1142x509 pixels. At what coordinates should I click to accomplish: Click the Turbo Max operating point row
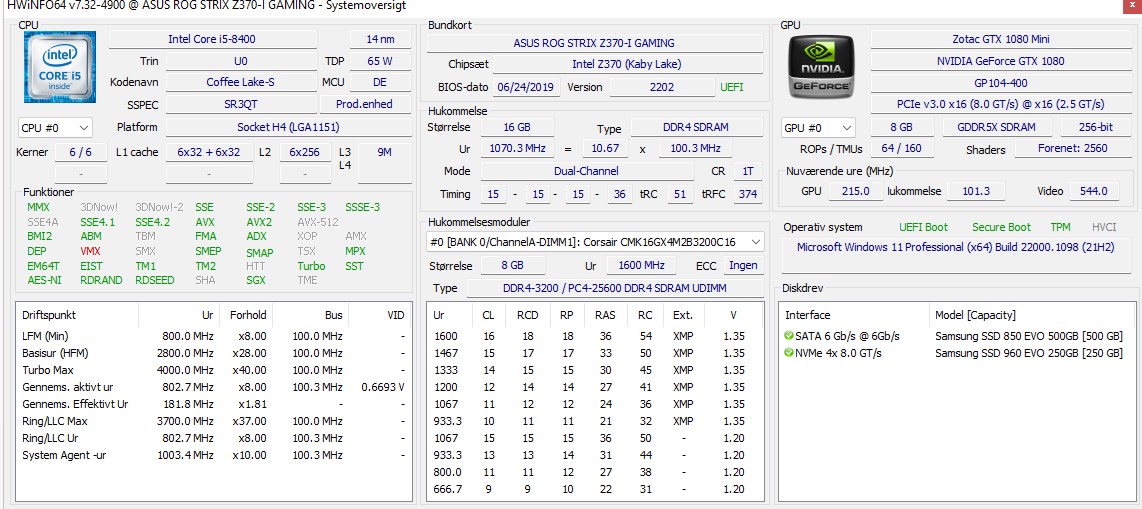pos(213,370)
